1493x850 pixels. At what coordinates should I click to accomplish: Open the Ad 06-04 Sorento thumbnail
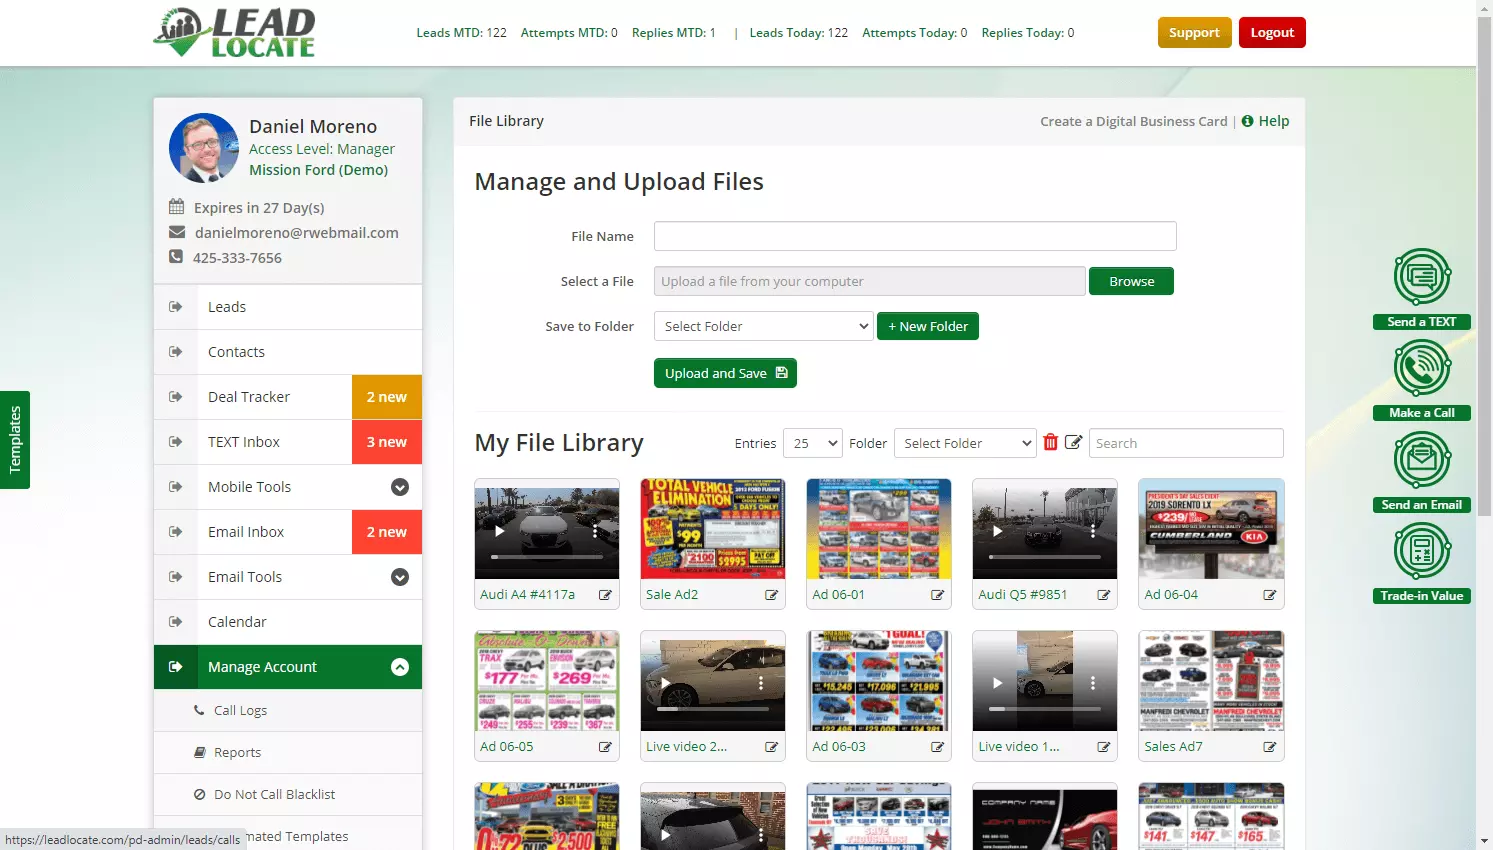click(1211, 529)
